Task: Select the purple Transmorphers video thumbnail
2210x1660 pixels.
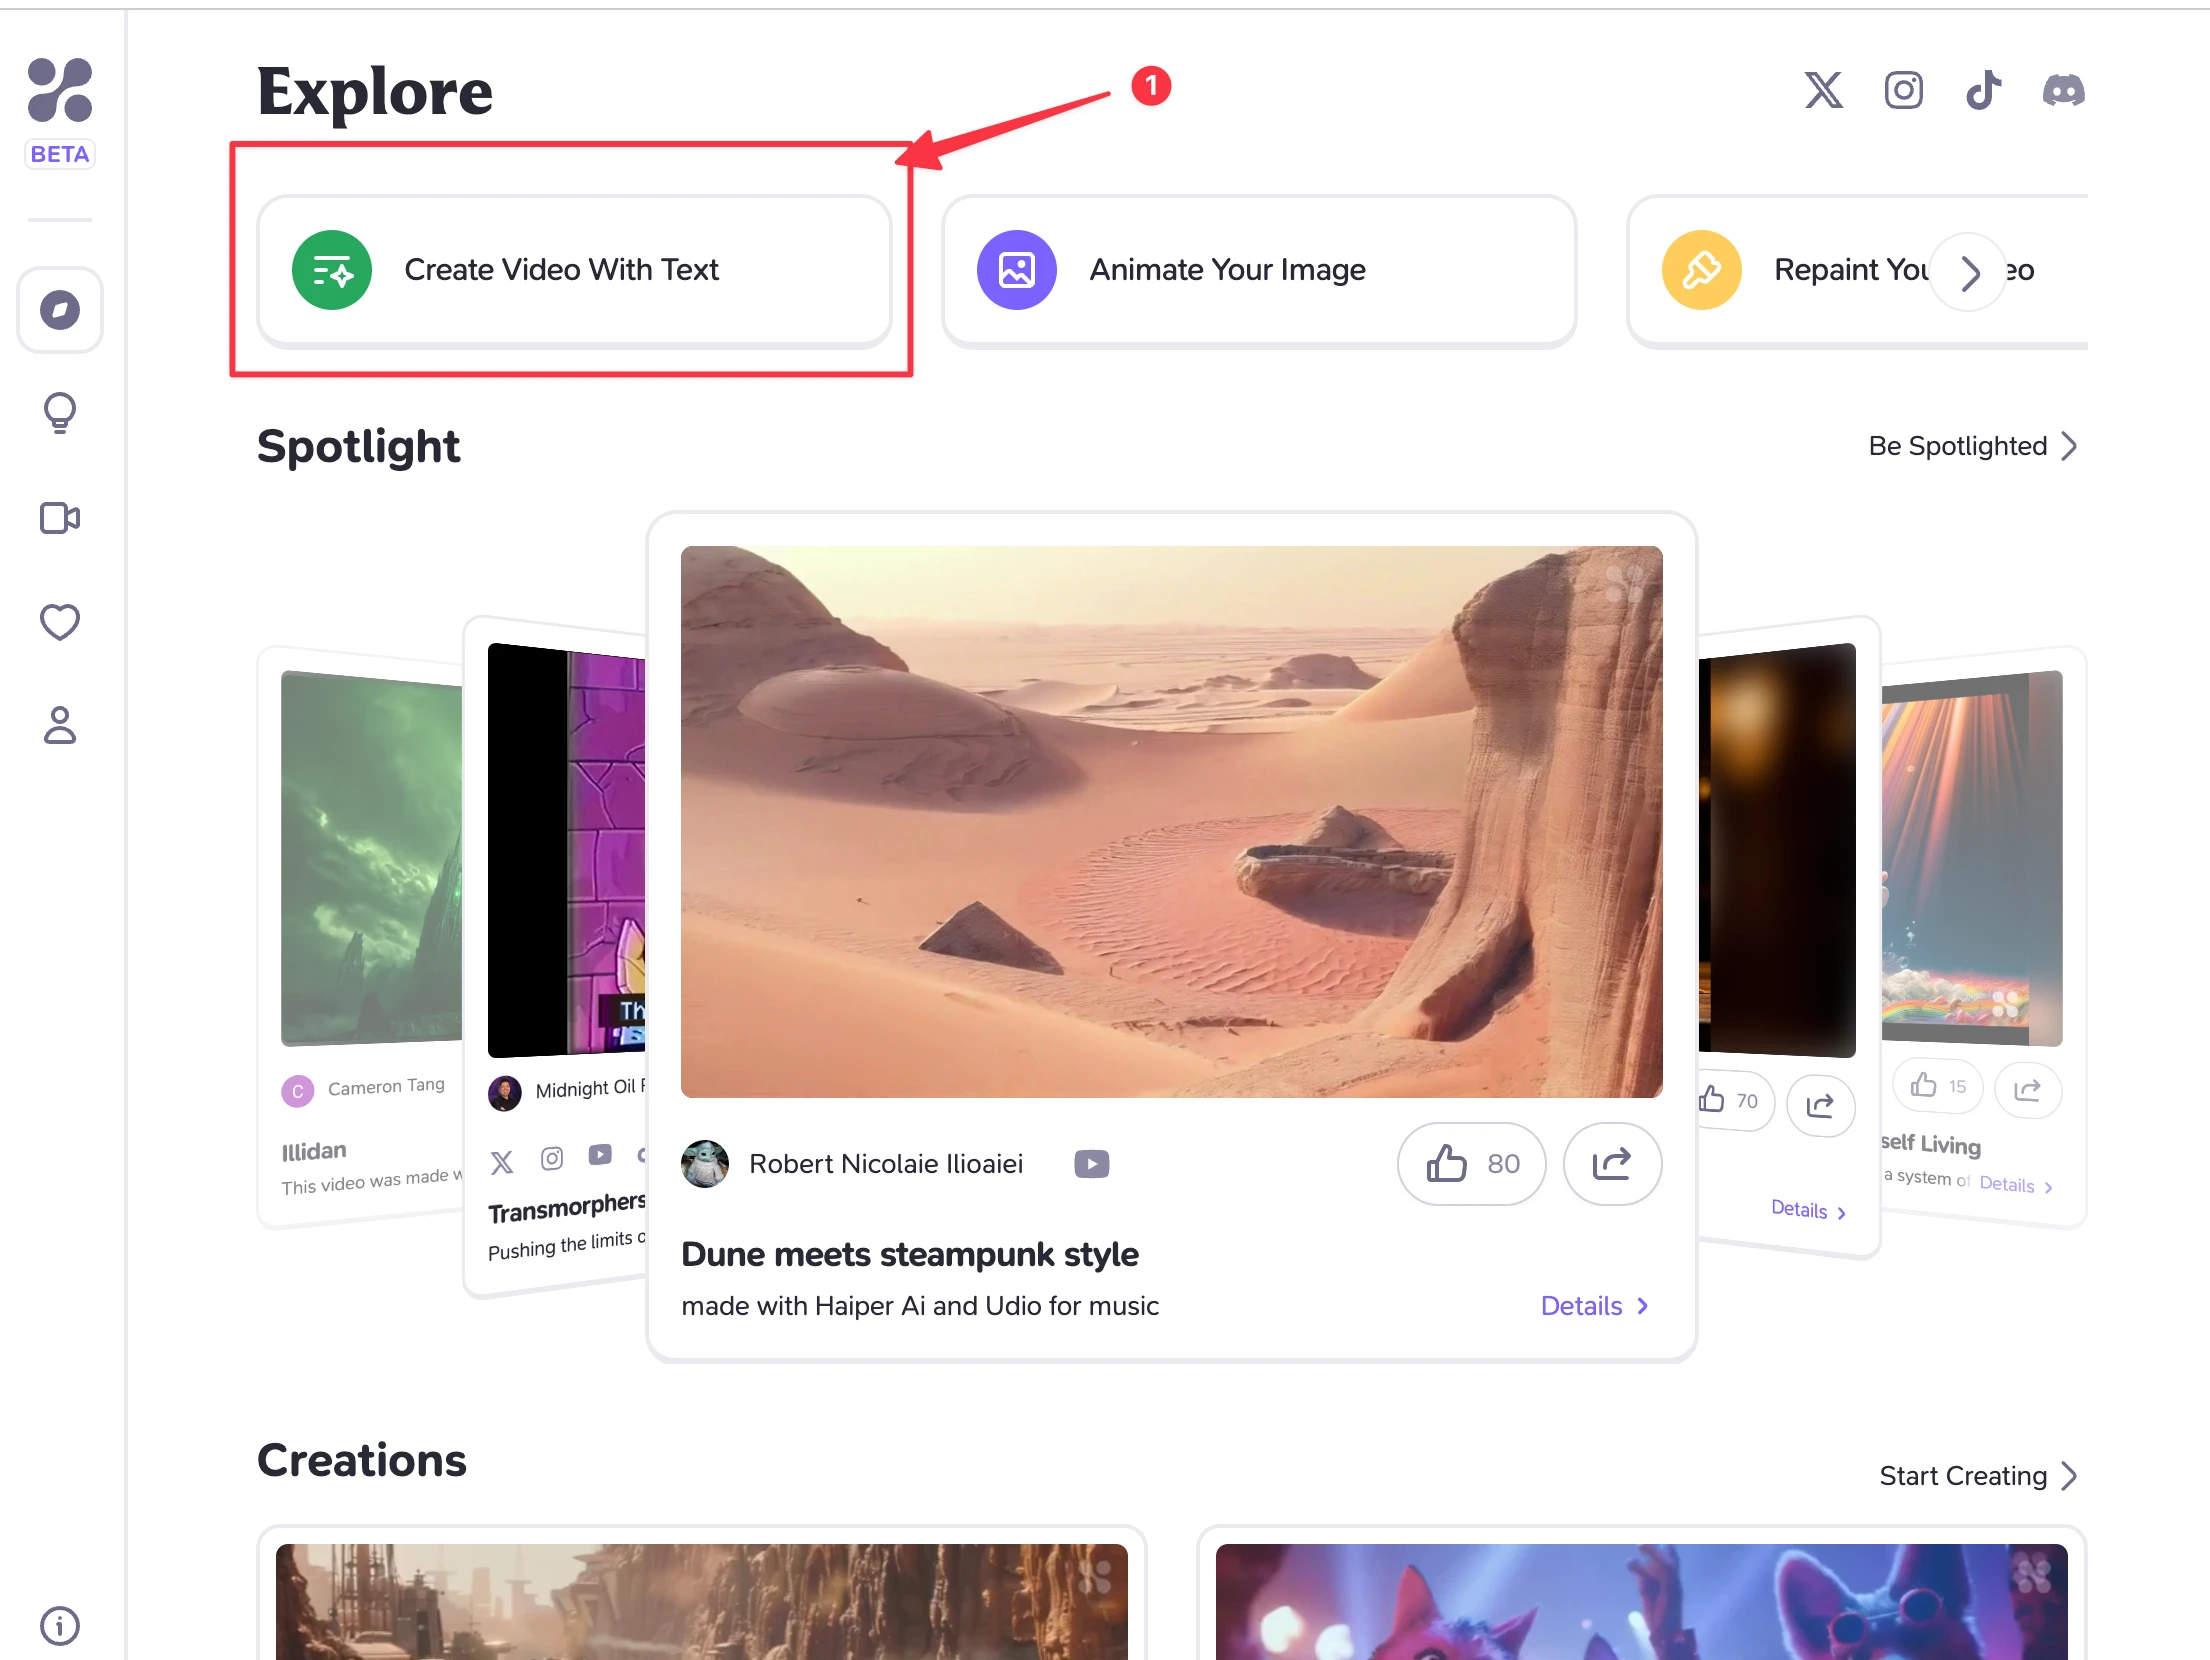Action: click(567, 850)
